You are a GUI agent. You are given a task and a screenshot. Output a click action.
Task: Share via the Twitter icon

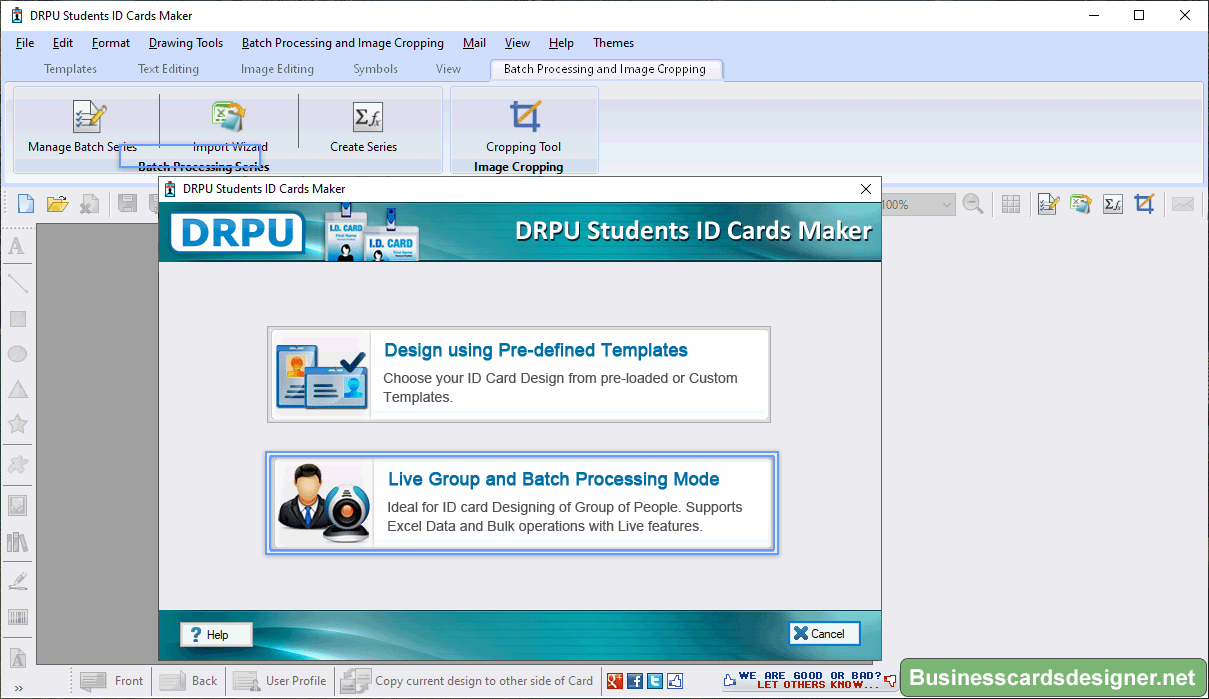point(655,681)
